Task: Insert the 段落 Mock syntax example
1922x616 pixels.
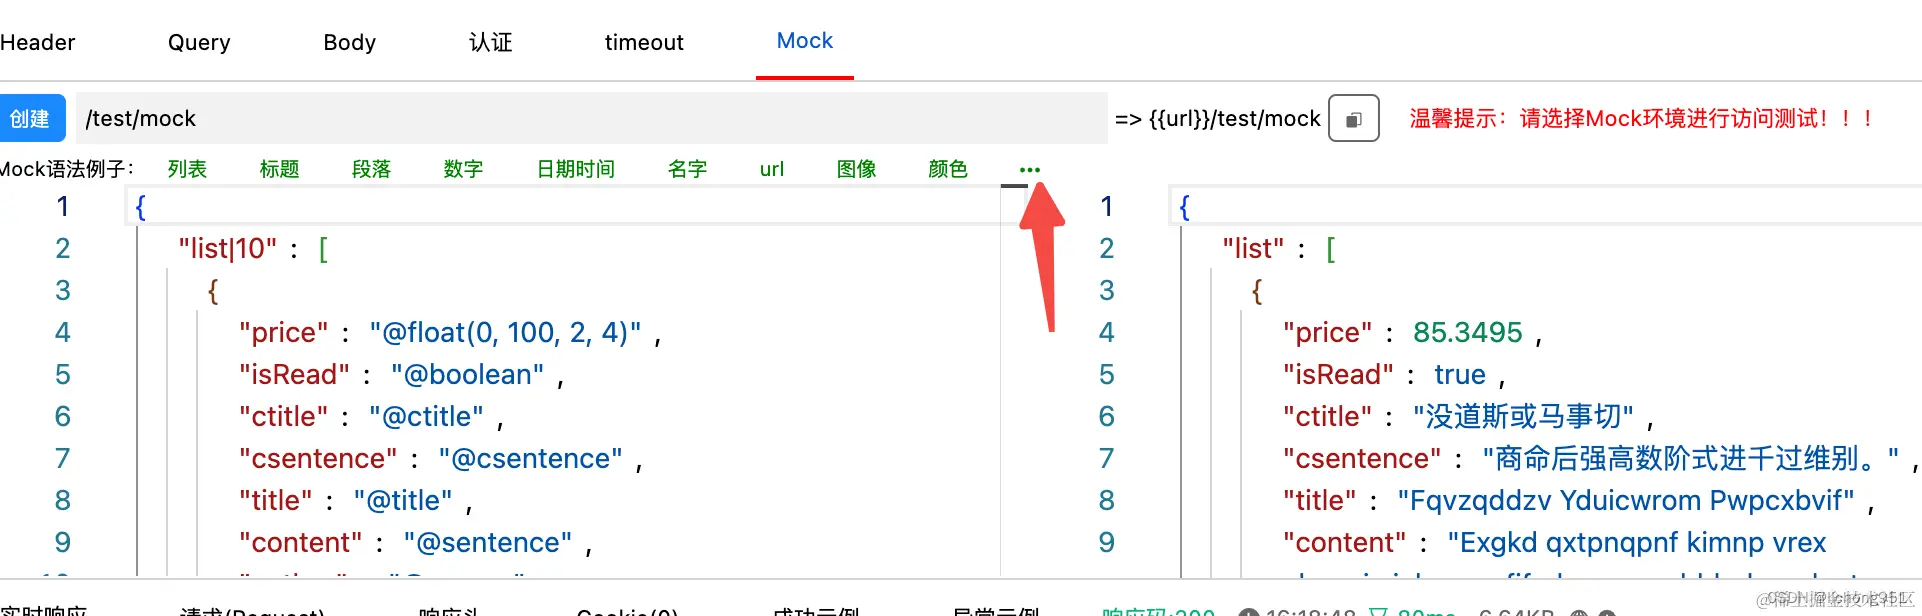Action: point(371,169)
